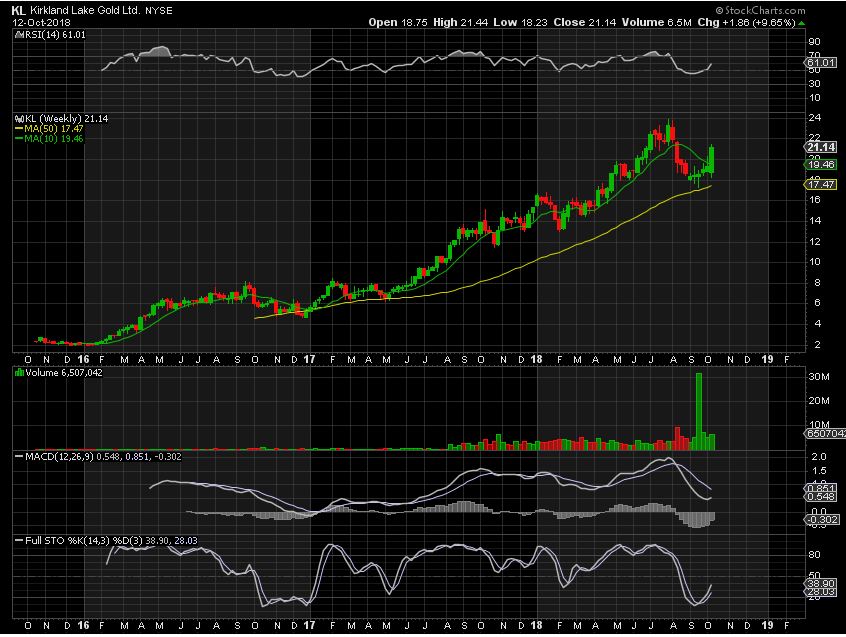Click the 21.14 last price tag
846x637 pixels.
point(821,147)
